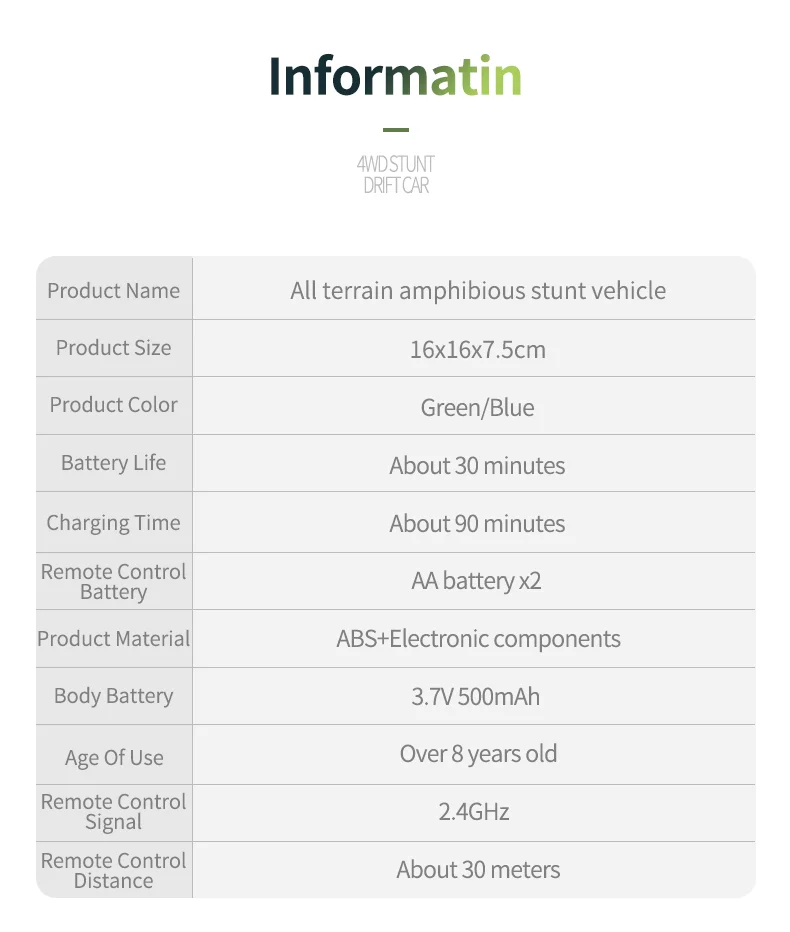This screenshot has height=932, width=790.
Task: Select the "Battery Life" label
Action: [114, 463]
